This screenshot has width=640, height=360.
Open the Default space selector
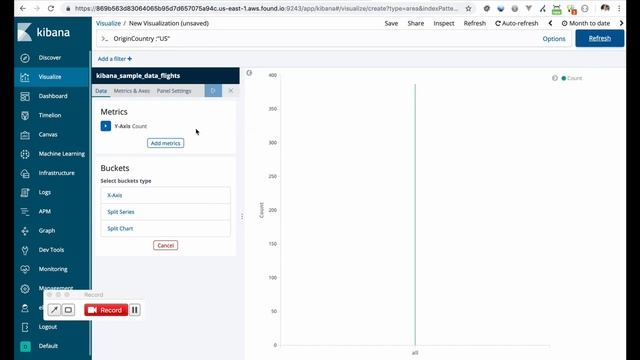pos(48,346)
